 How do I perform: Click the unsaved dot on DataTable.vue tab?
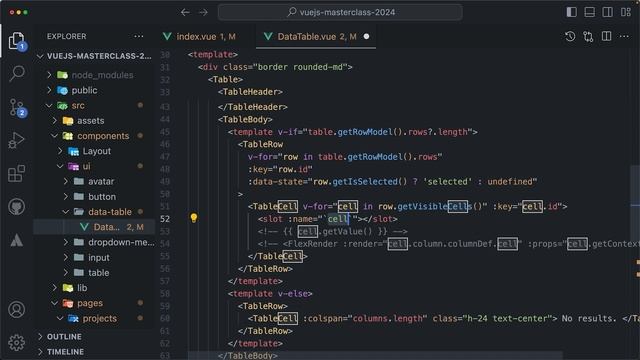(367, 36)
